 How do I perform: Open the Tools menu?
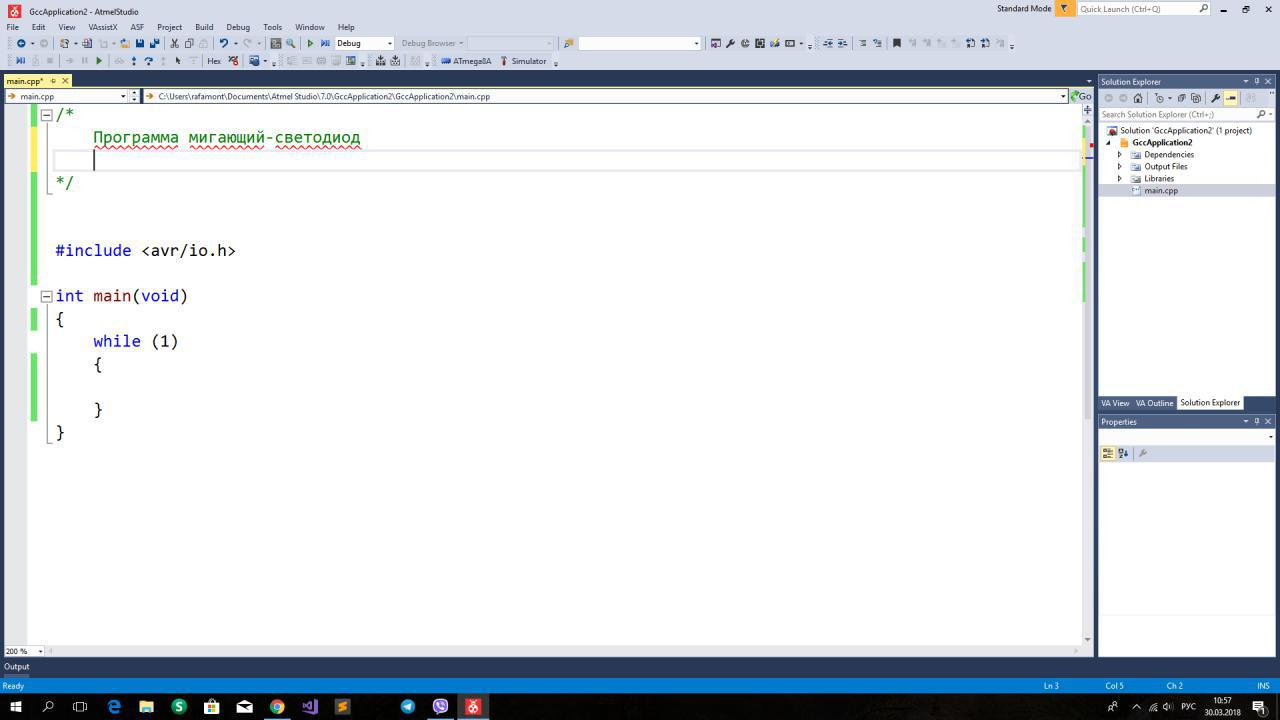coord(272,27)
